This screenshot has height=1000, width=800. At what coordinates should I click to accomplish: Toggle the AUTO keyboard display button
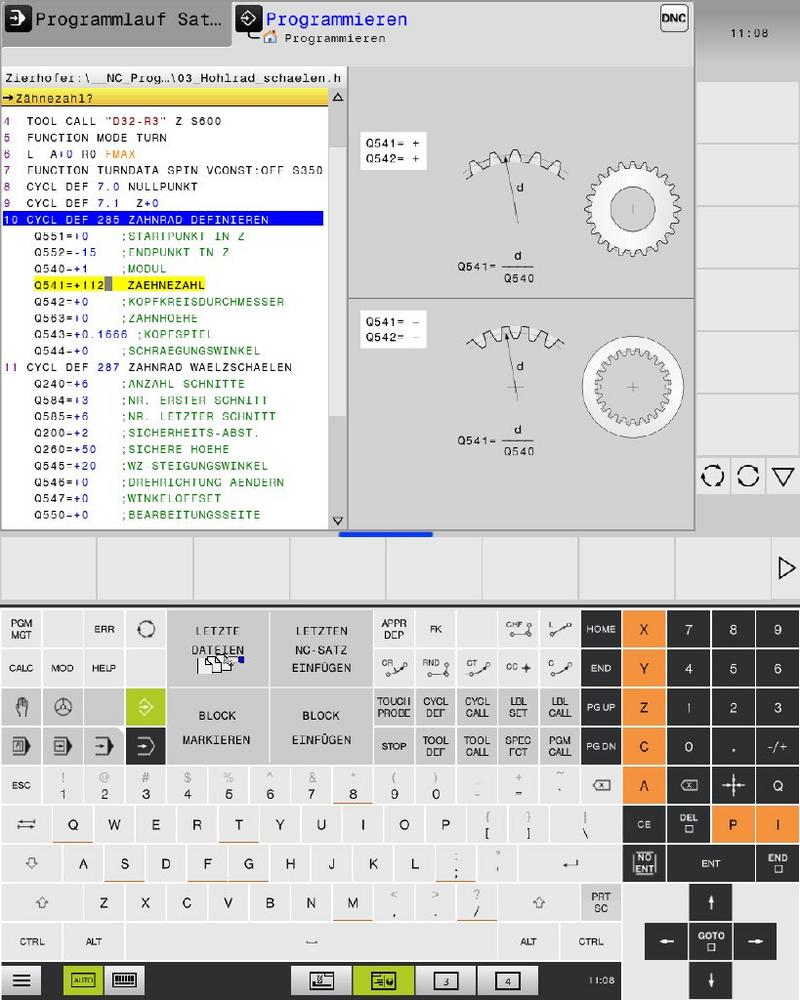click(83, 980)
